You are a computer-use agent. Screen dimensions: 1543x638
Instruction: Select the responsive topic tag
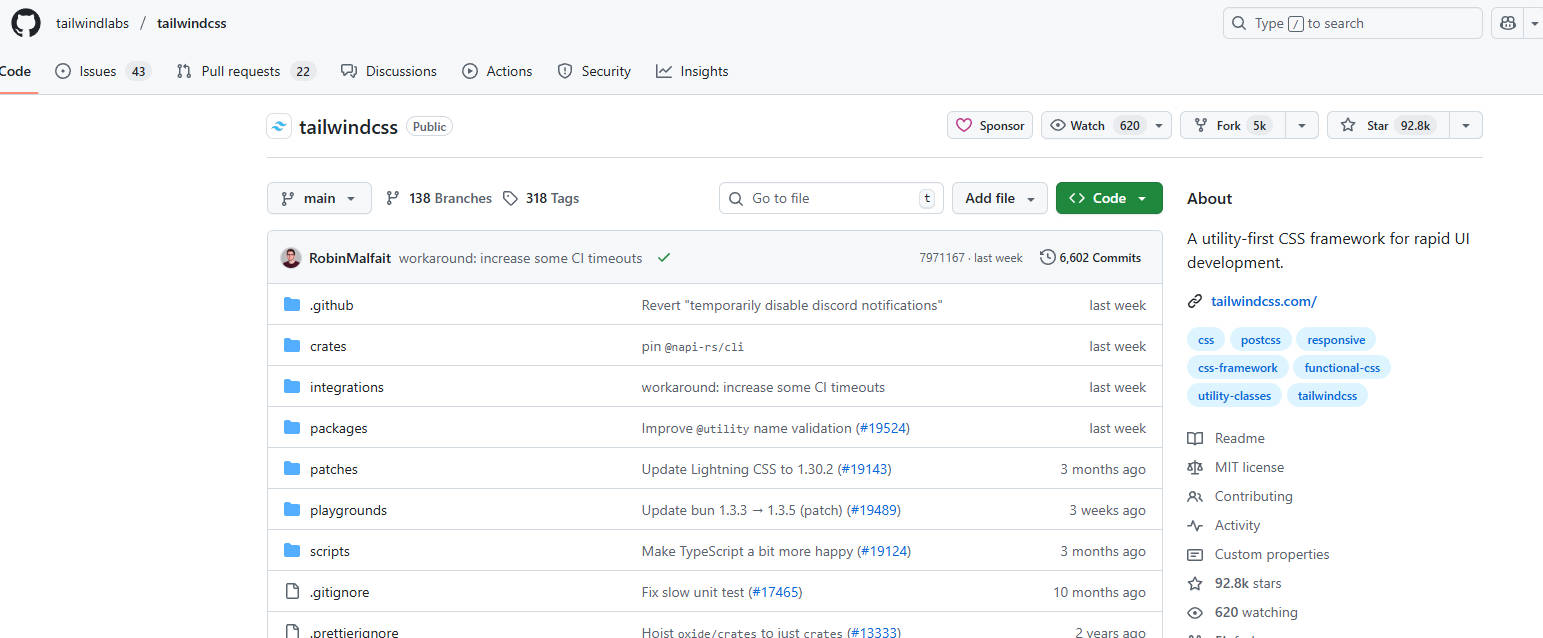click(1336, 340)
